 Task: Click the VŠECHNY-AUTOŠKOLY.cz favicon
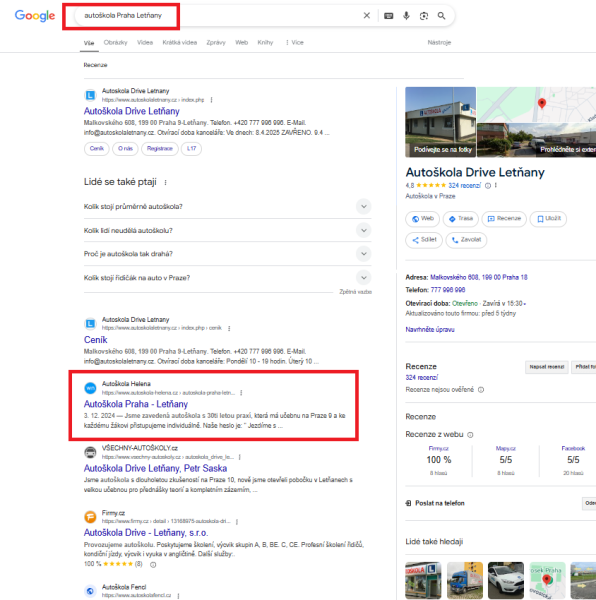(90, 452)
